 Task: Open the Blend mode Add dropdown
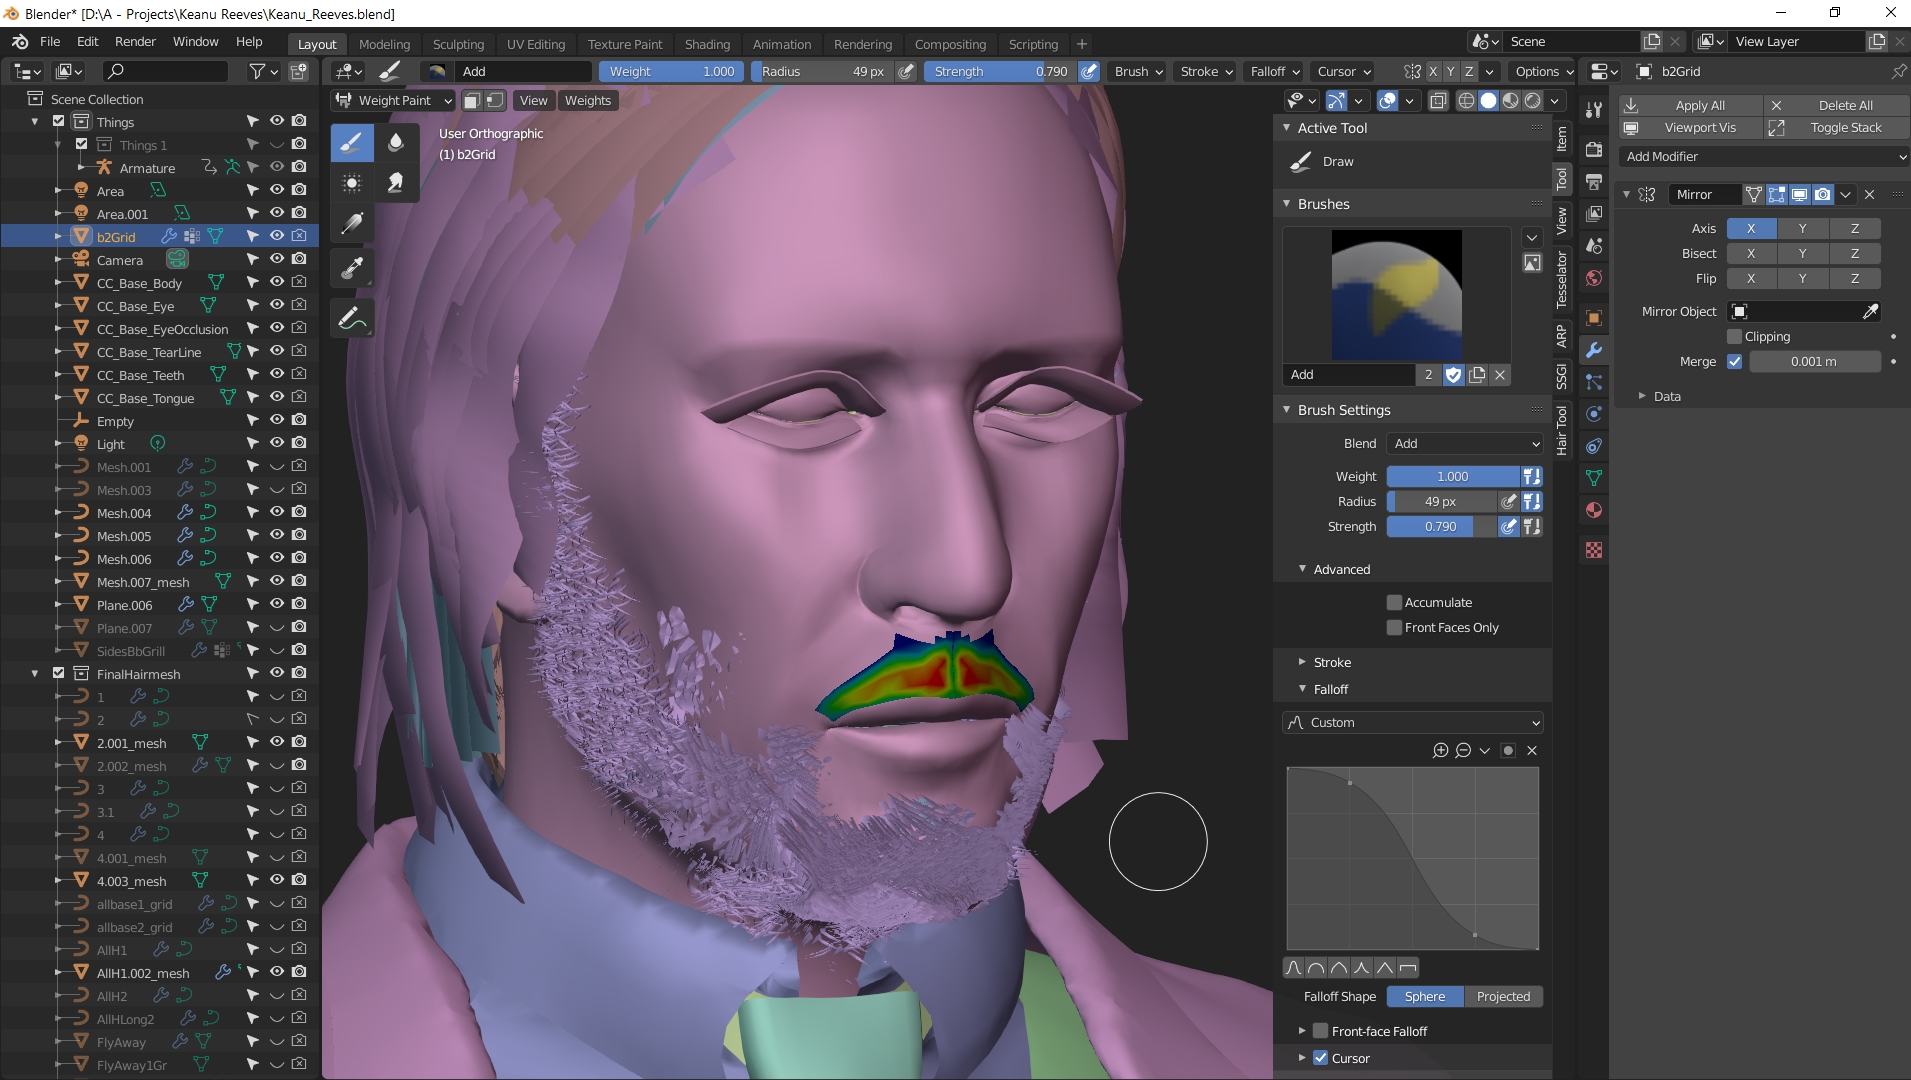pos(1465,443)
